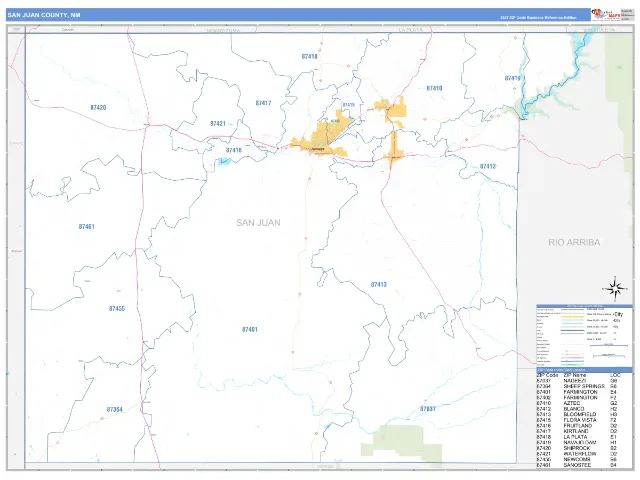This screenshot has width=640, height=480.
Task: Click ZIP code label 87401 on map
Action: pyautogui.click(x=250, y=329)
